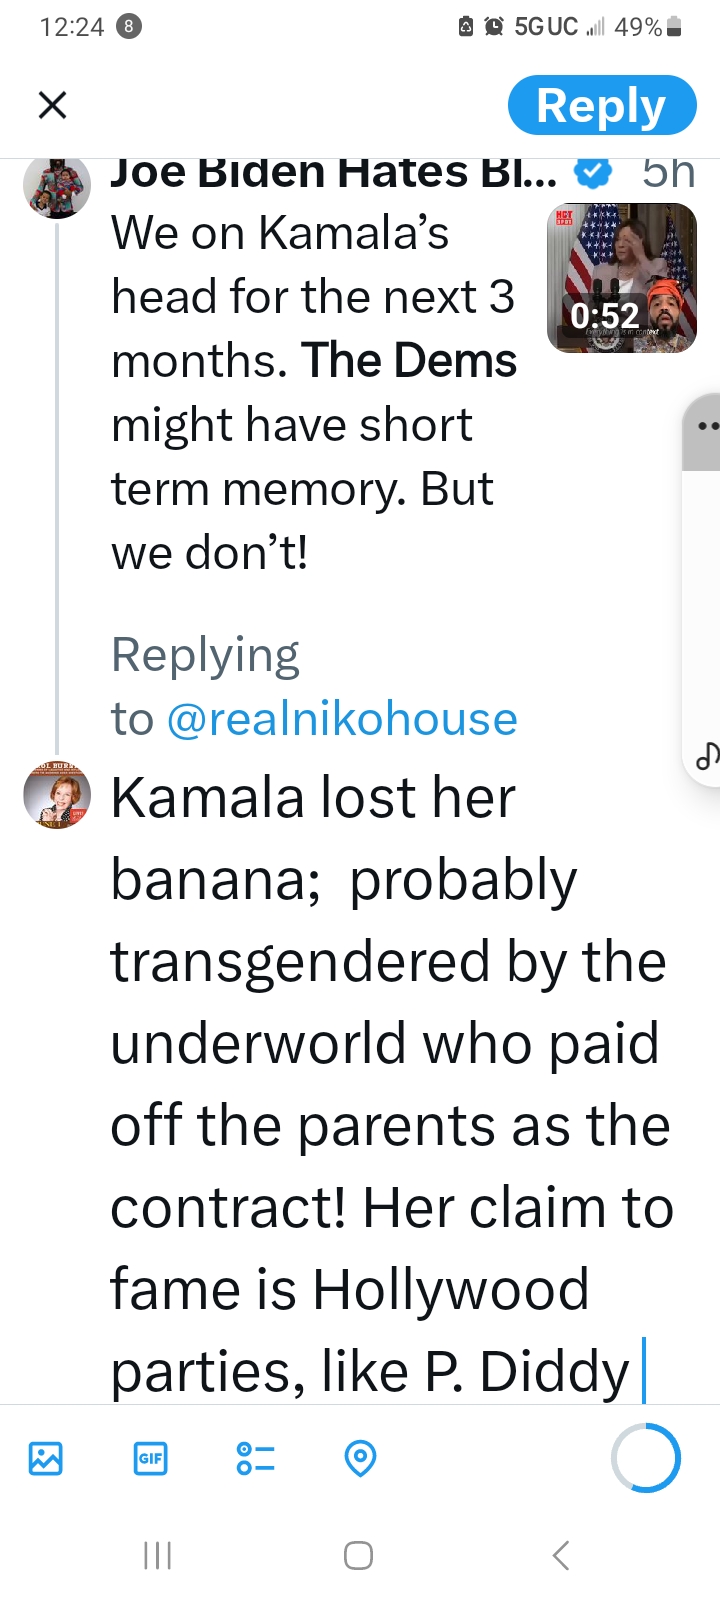The image size is (720, 1600).
Task: Open the GIF picker
Action: pos(150,1459)
